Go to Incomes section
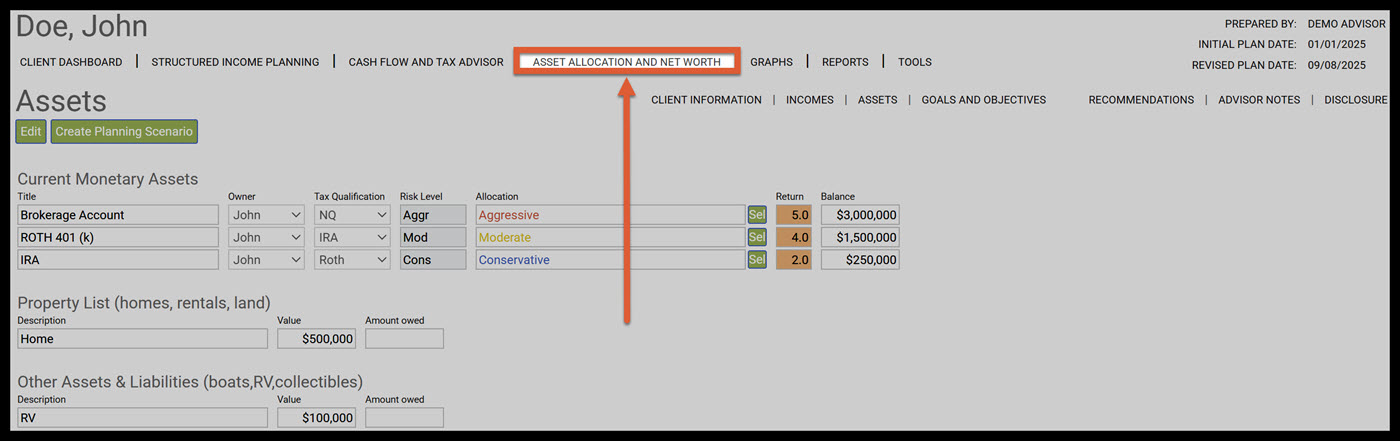Screen dimensions: 1400x442 (810, 100)
